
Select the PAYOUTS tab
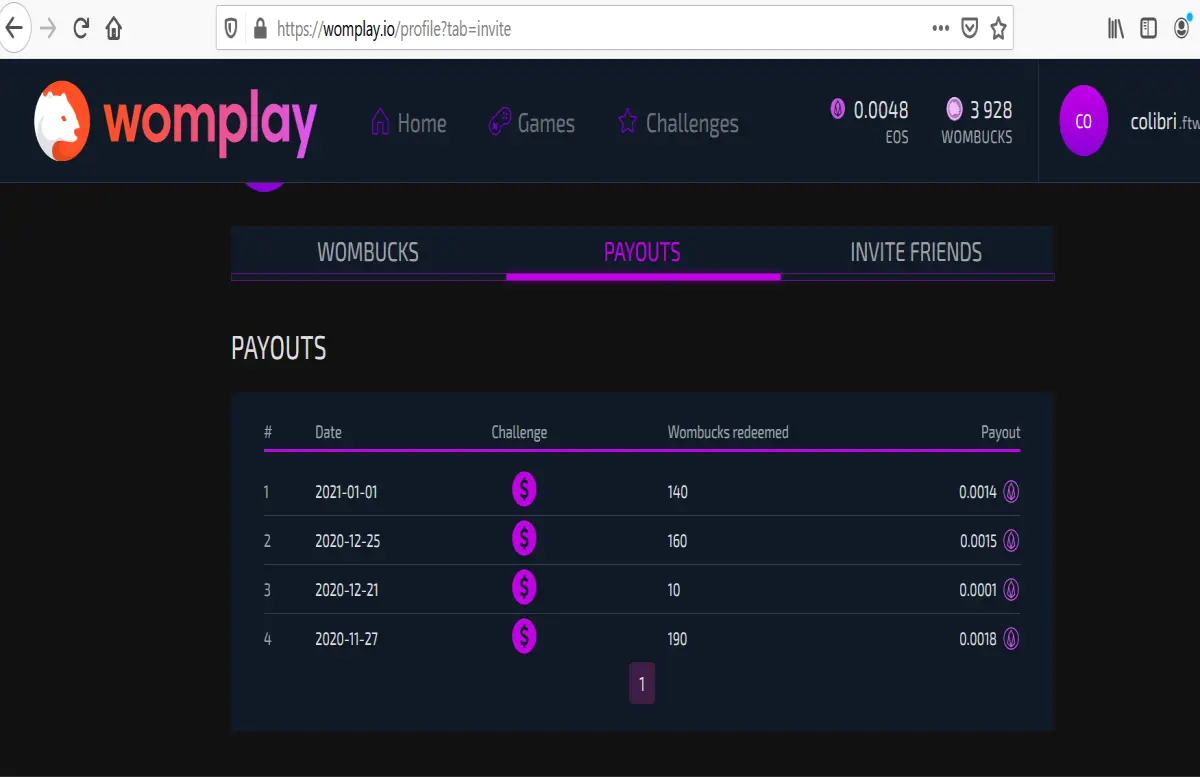point(642,252)
